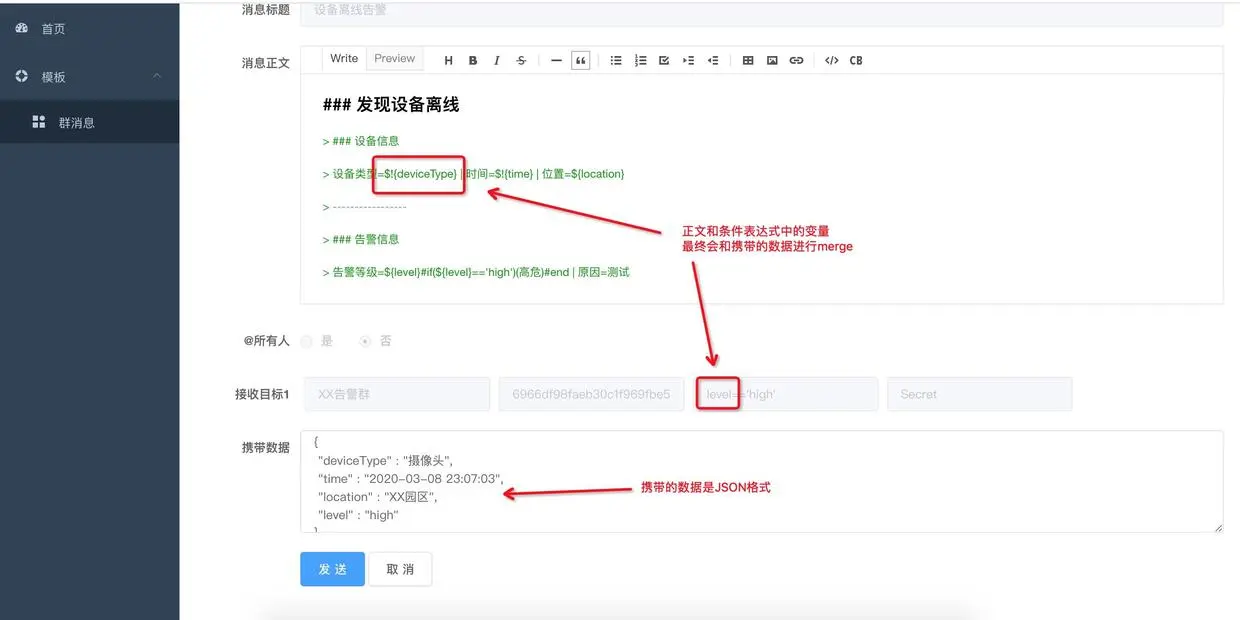Insert task checklist item
Viewport: 1240px width, 620px height.
click(664, 60)
